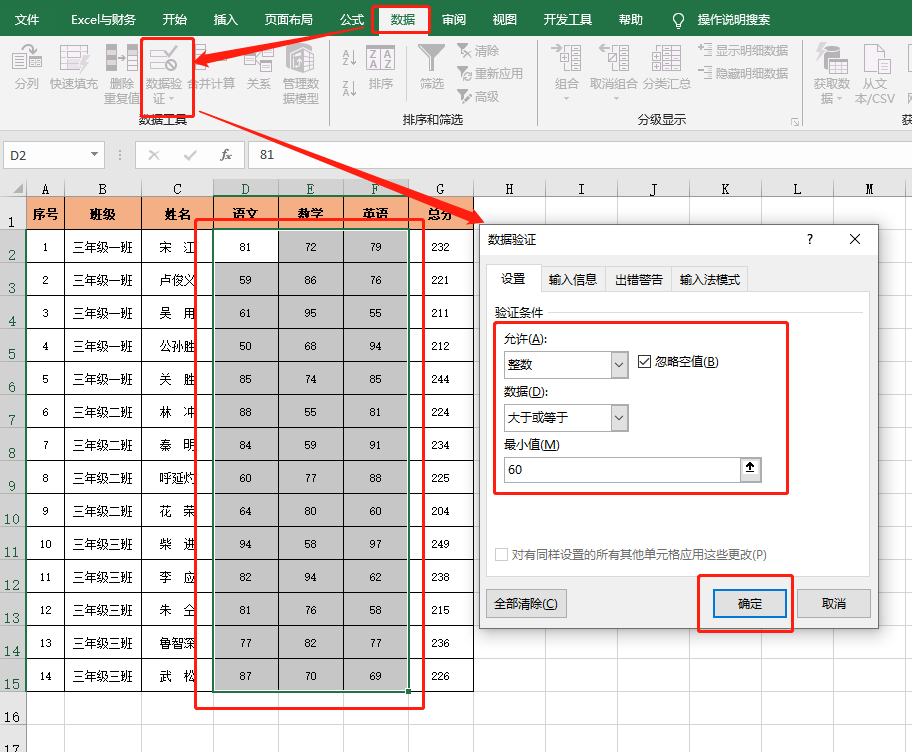Open the 开发工具 ribbon tab
This screenshot has height=752, width=912.
click(x=568, y=20)
